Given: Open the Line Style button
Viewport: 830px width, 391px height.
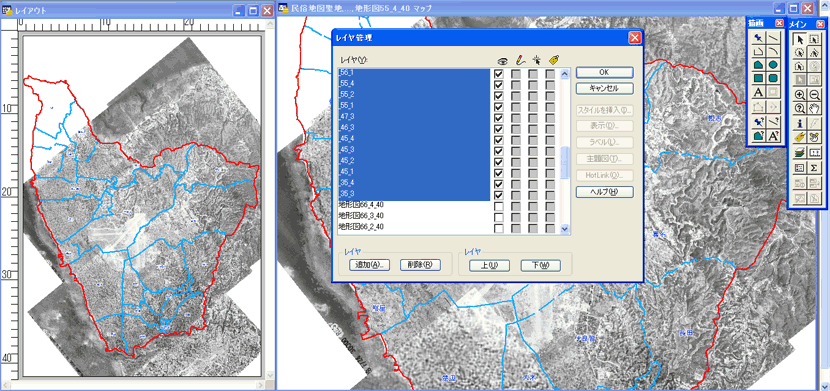Looking at the screenshot, I should point(773,122).
